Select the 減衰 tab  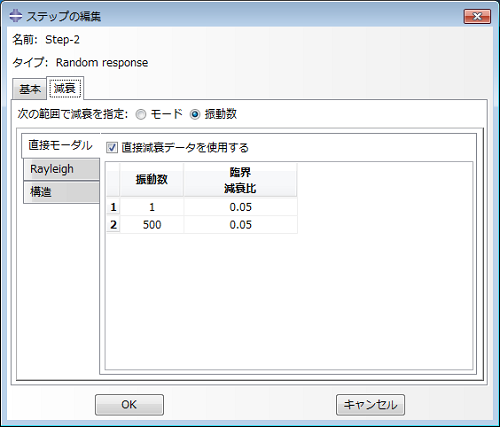pos(65,88)
